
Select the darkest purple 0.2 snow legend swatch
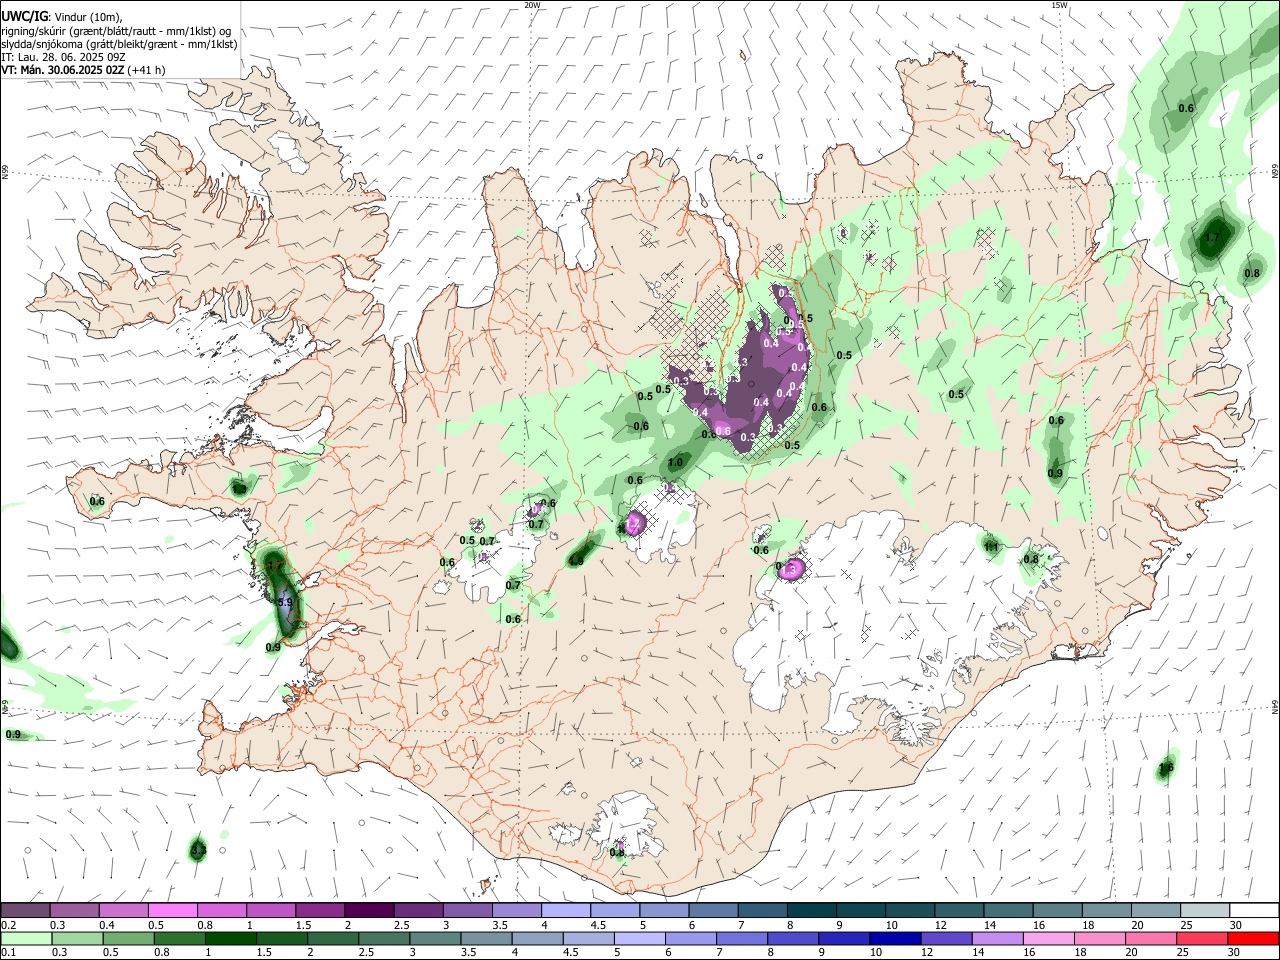25,910
